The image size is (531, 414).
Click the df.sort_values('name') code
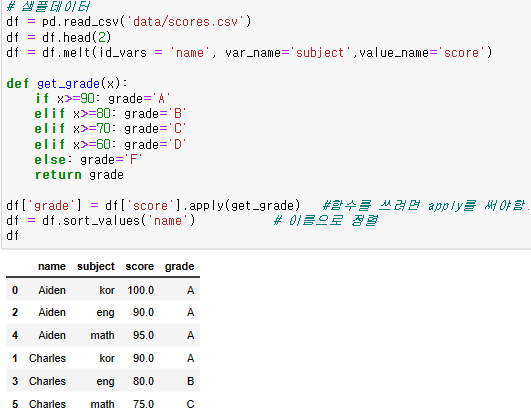tap(101, 221)
